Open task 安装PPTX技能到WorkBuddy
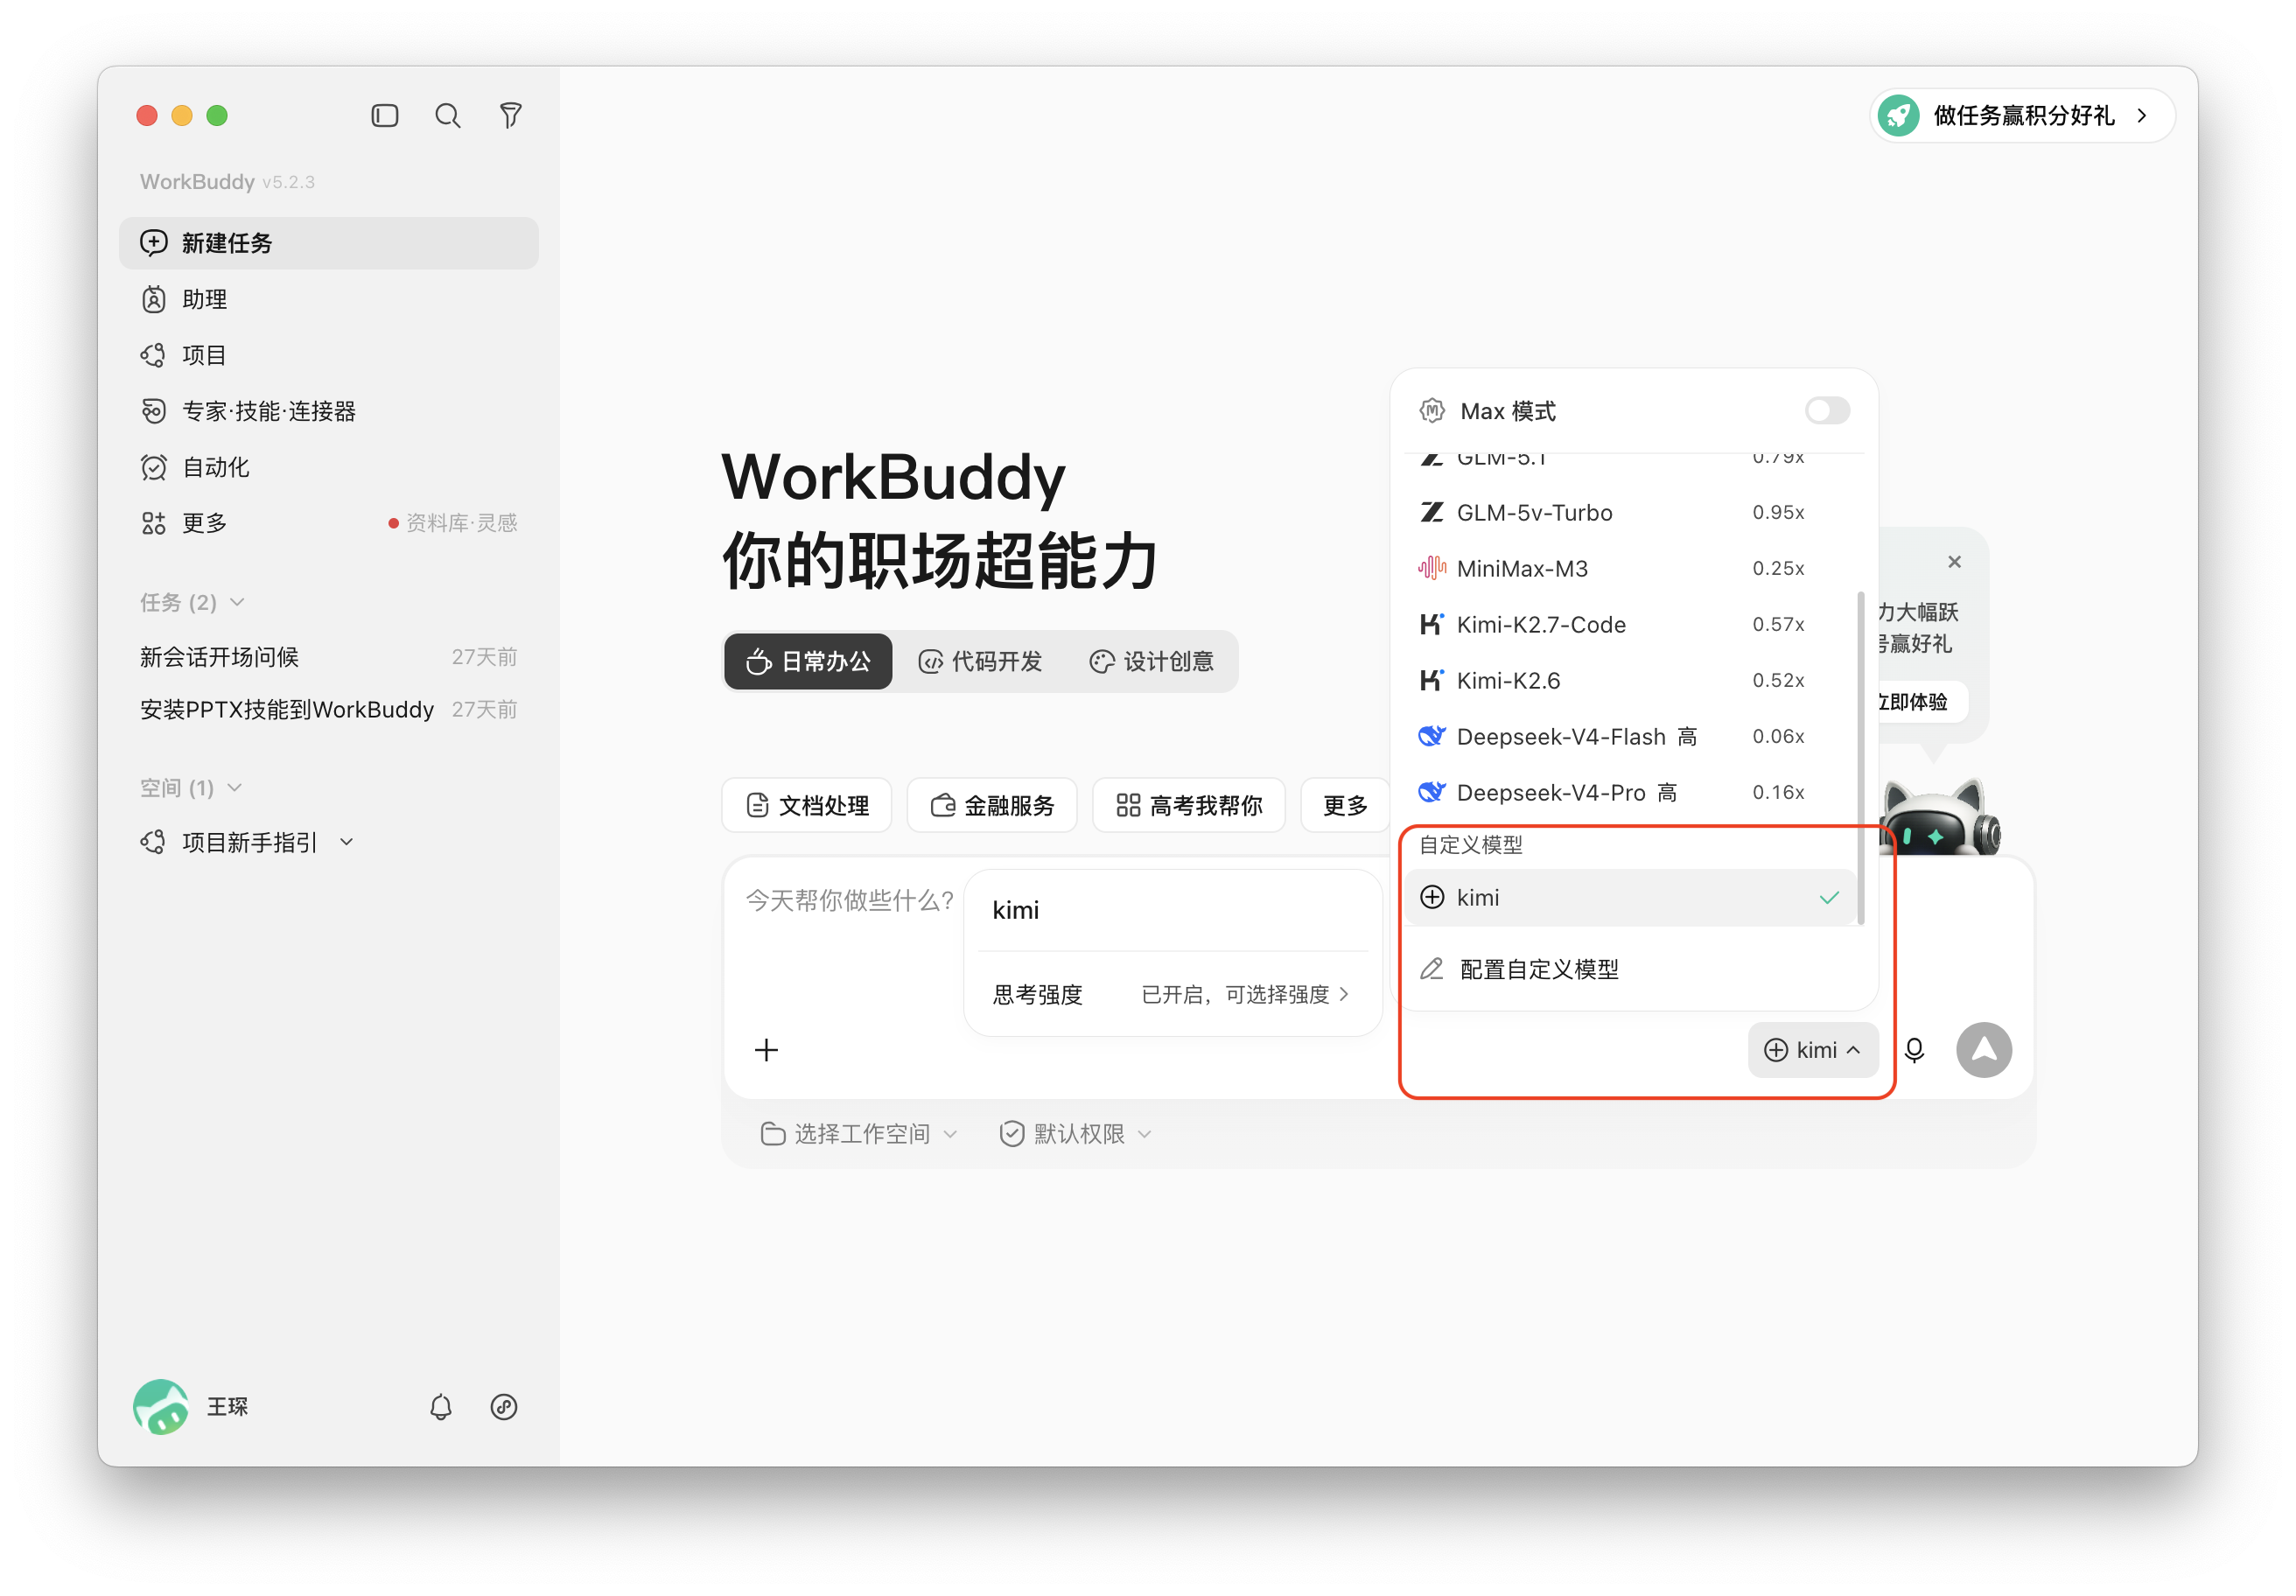 coord(329,710)
